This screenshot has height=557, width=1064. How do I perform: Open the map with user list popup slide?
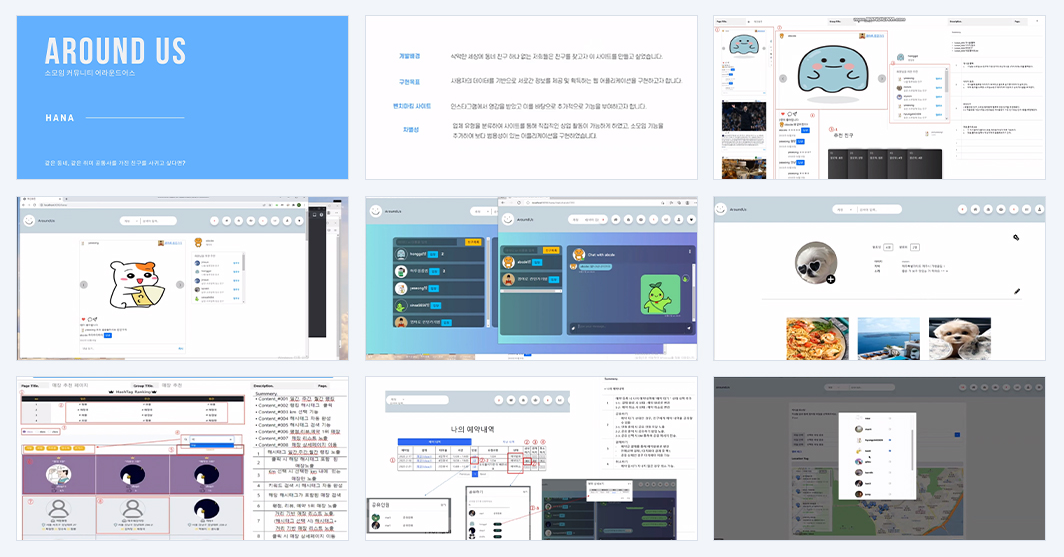coord(879,459)
